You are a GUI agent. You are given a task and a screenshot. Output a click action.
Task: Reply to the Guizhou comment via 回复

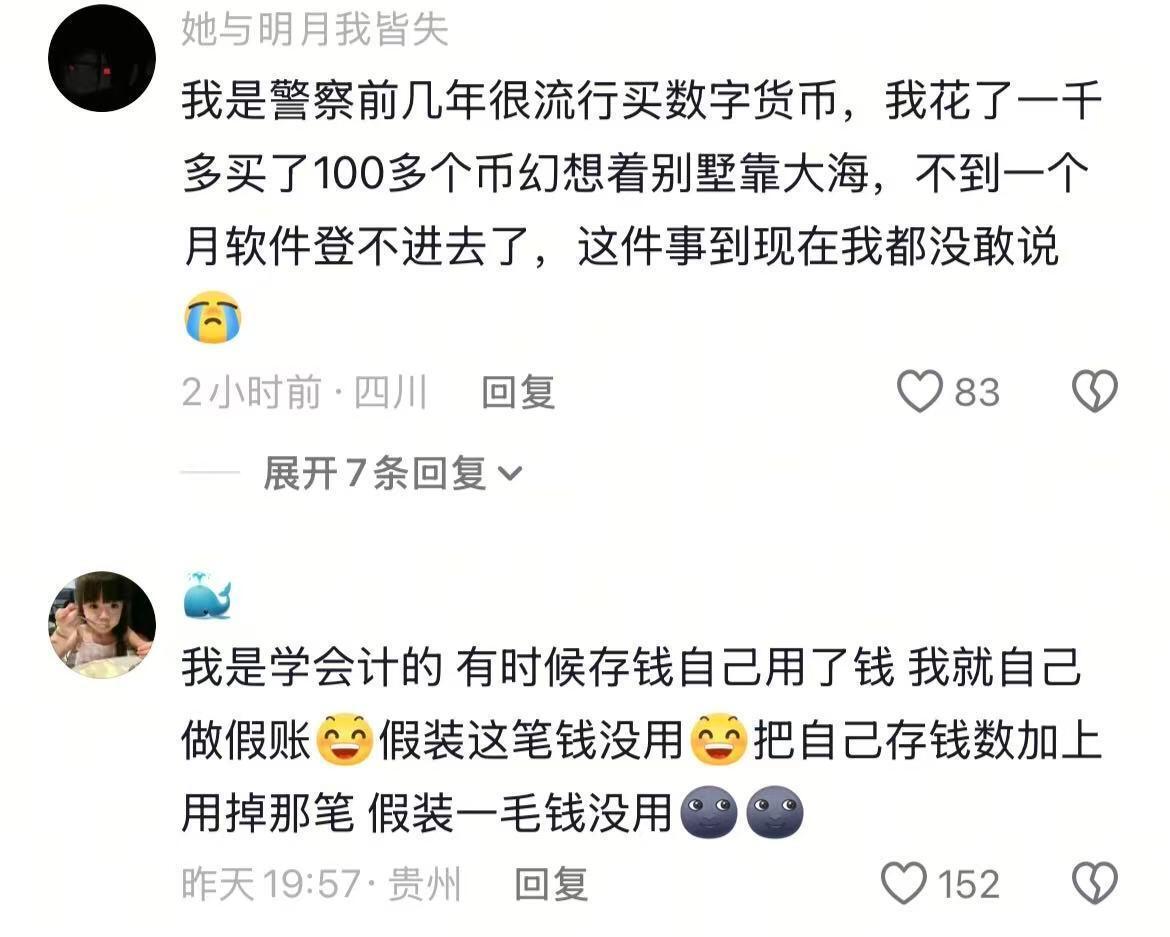pos(551,884)
